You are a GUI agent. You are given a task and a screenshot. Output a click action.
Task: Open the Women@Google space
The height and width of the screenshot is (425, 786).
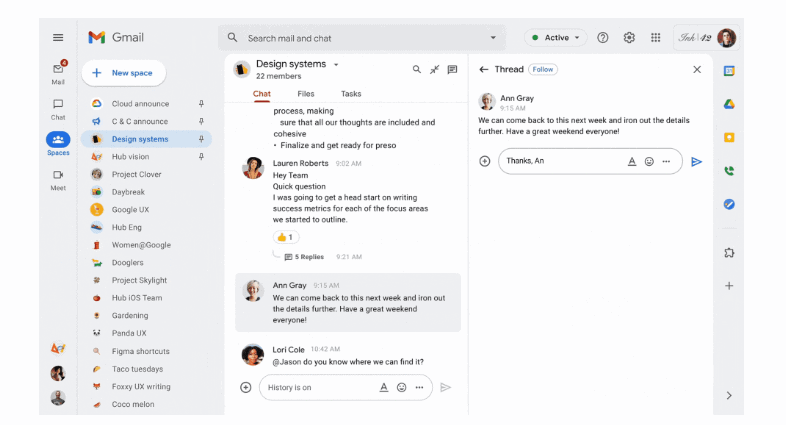tap(146, 245)
